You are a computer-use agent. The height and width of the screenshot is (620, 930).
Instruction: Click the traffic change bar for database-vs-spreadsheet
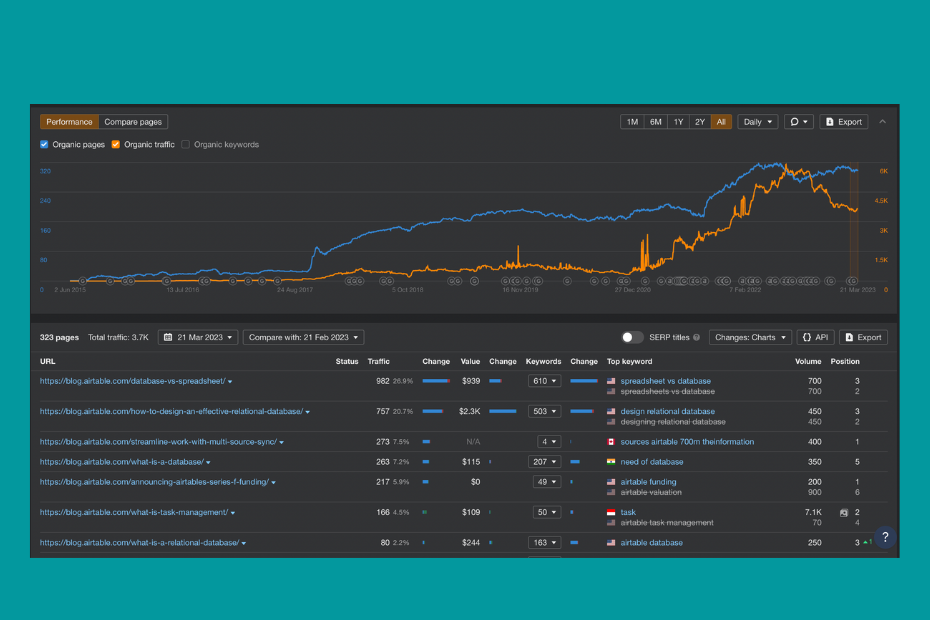click(x=436, y=381)
